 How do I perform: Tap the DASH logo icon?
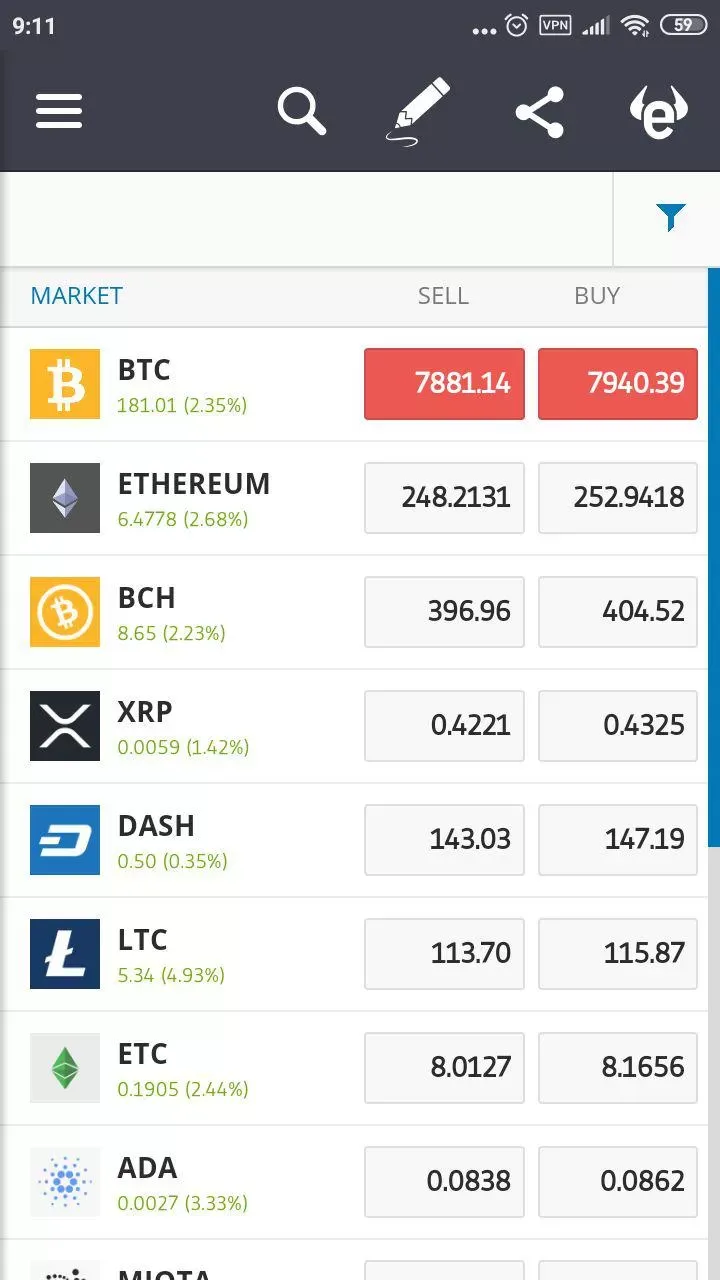click(x=65, y=840)
